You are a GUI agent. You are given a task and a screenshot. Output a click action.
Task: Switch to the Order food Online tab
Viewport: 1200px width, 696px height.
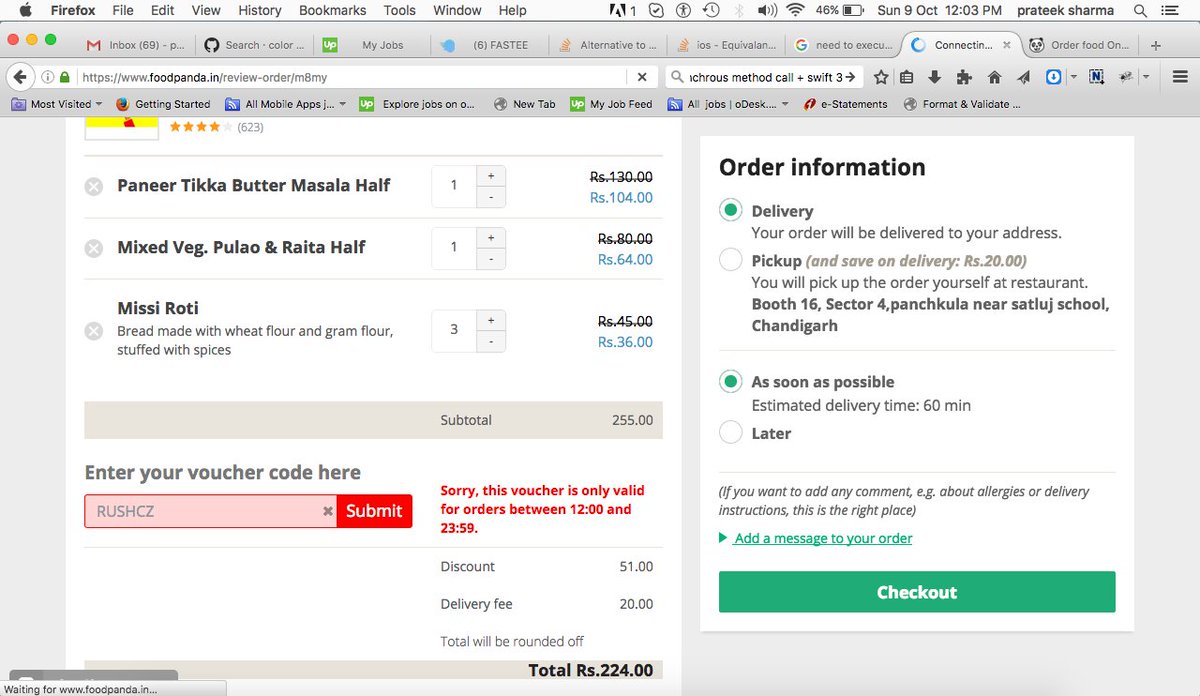coord(1080,45)
